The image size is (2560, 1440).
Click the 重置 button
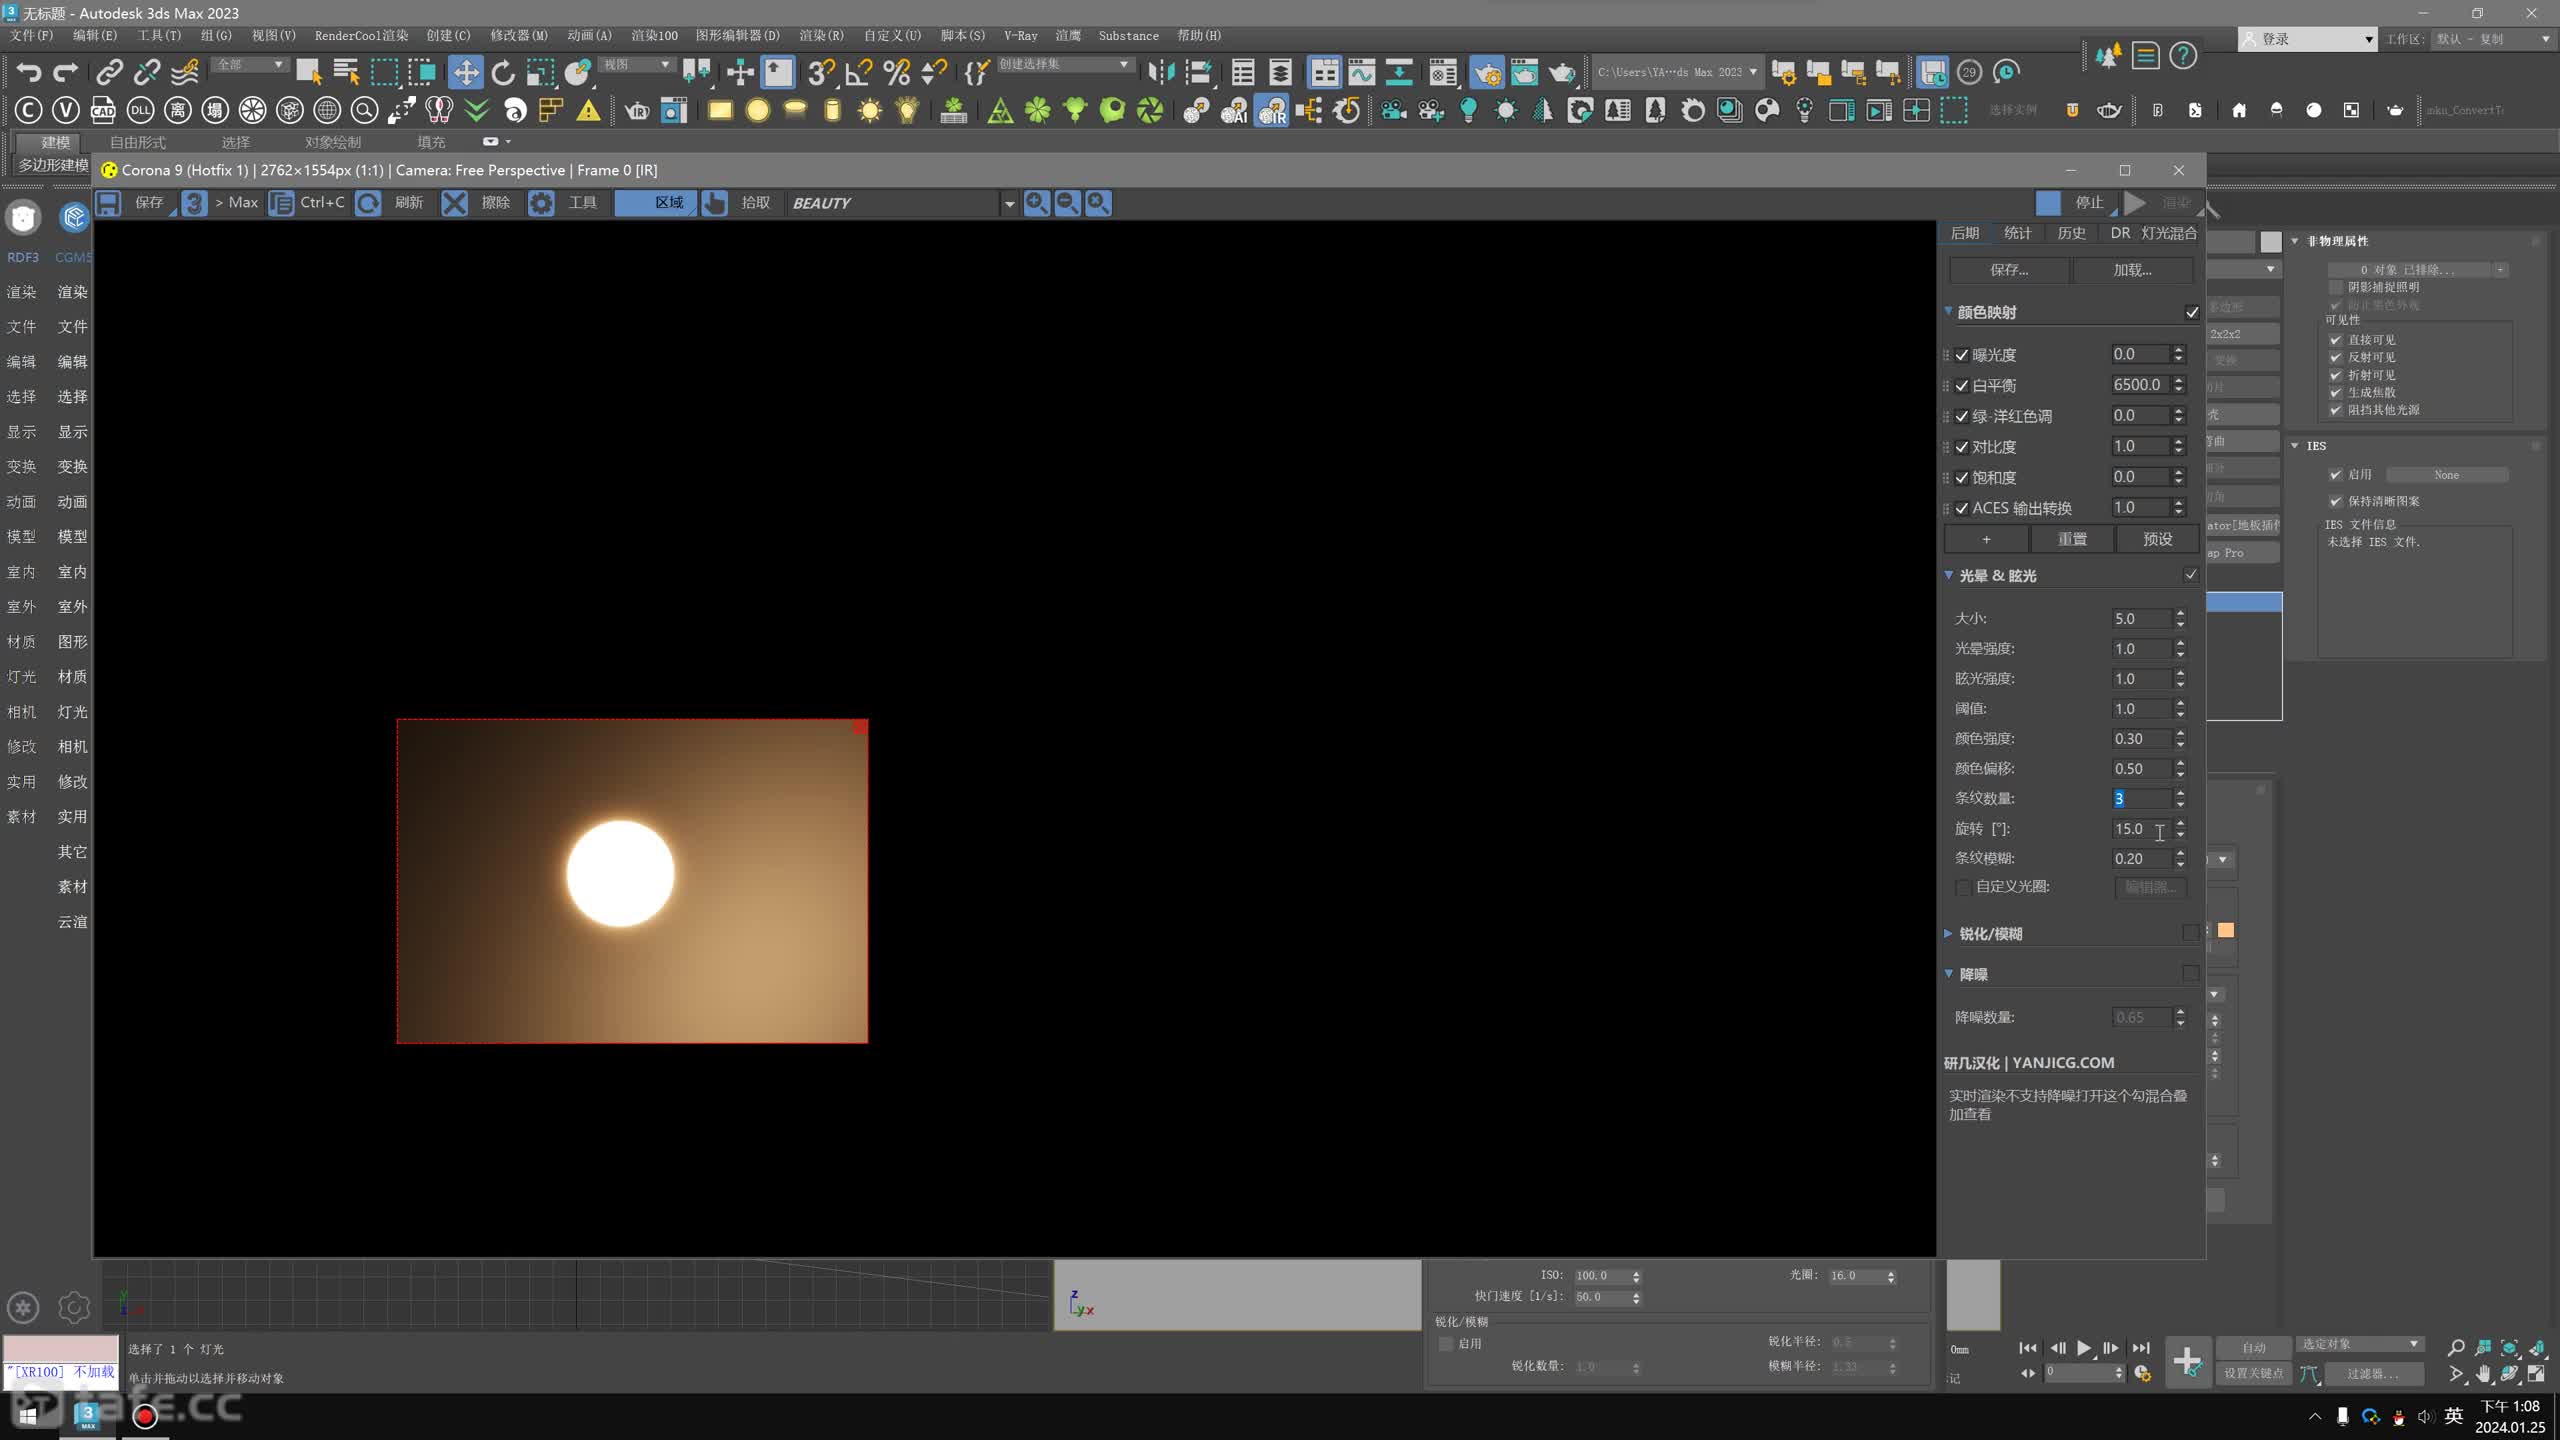[x=2072, y=539]
